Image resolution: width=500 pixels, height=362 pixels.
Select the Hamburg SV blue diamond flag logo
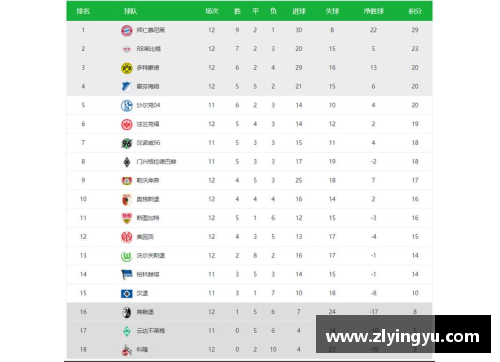tap(127, 293)
